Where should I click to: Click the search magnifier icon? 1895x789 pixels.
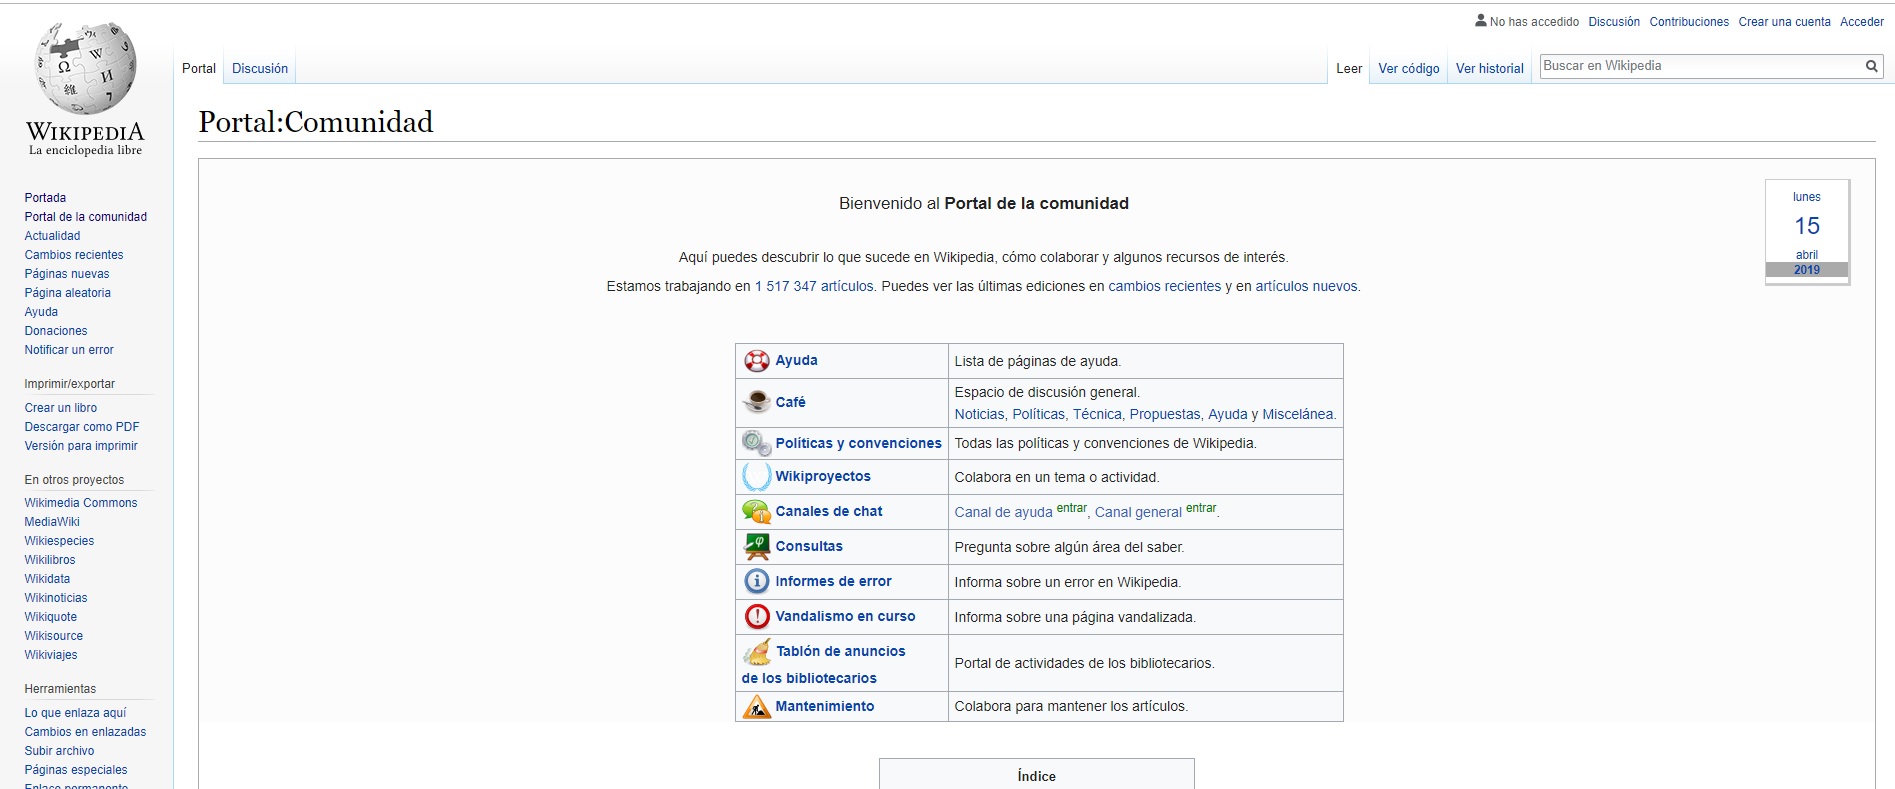(1871, 66)
